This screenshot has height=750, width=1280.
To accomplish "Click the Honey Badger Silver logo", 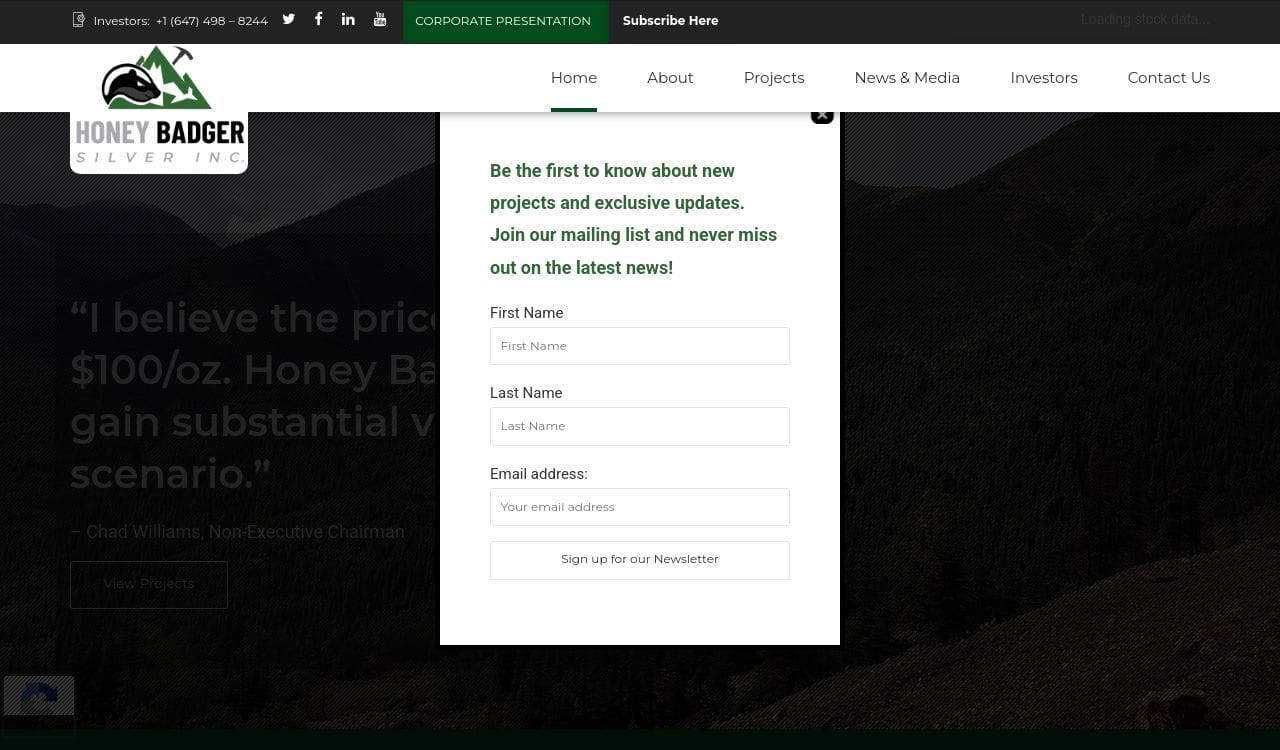I will (x=159, y=108).
